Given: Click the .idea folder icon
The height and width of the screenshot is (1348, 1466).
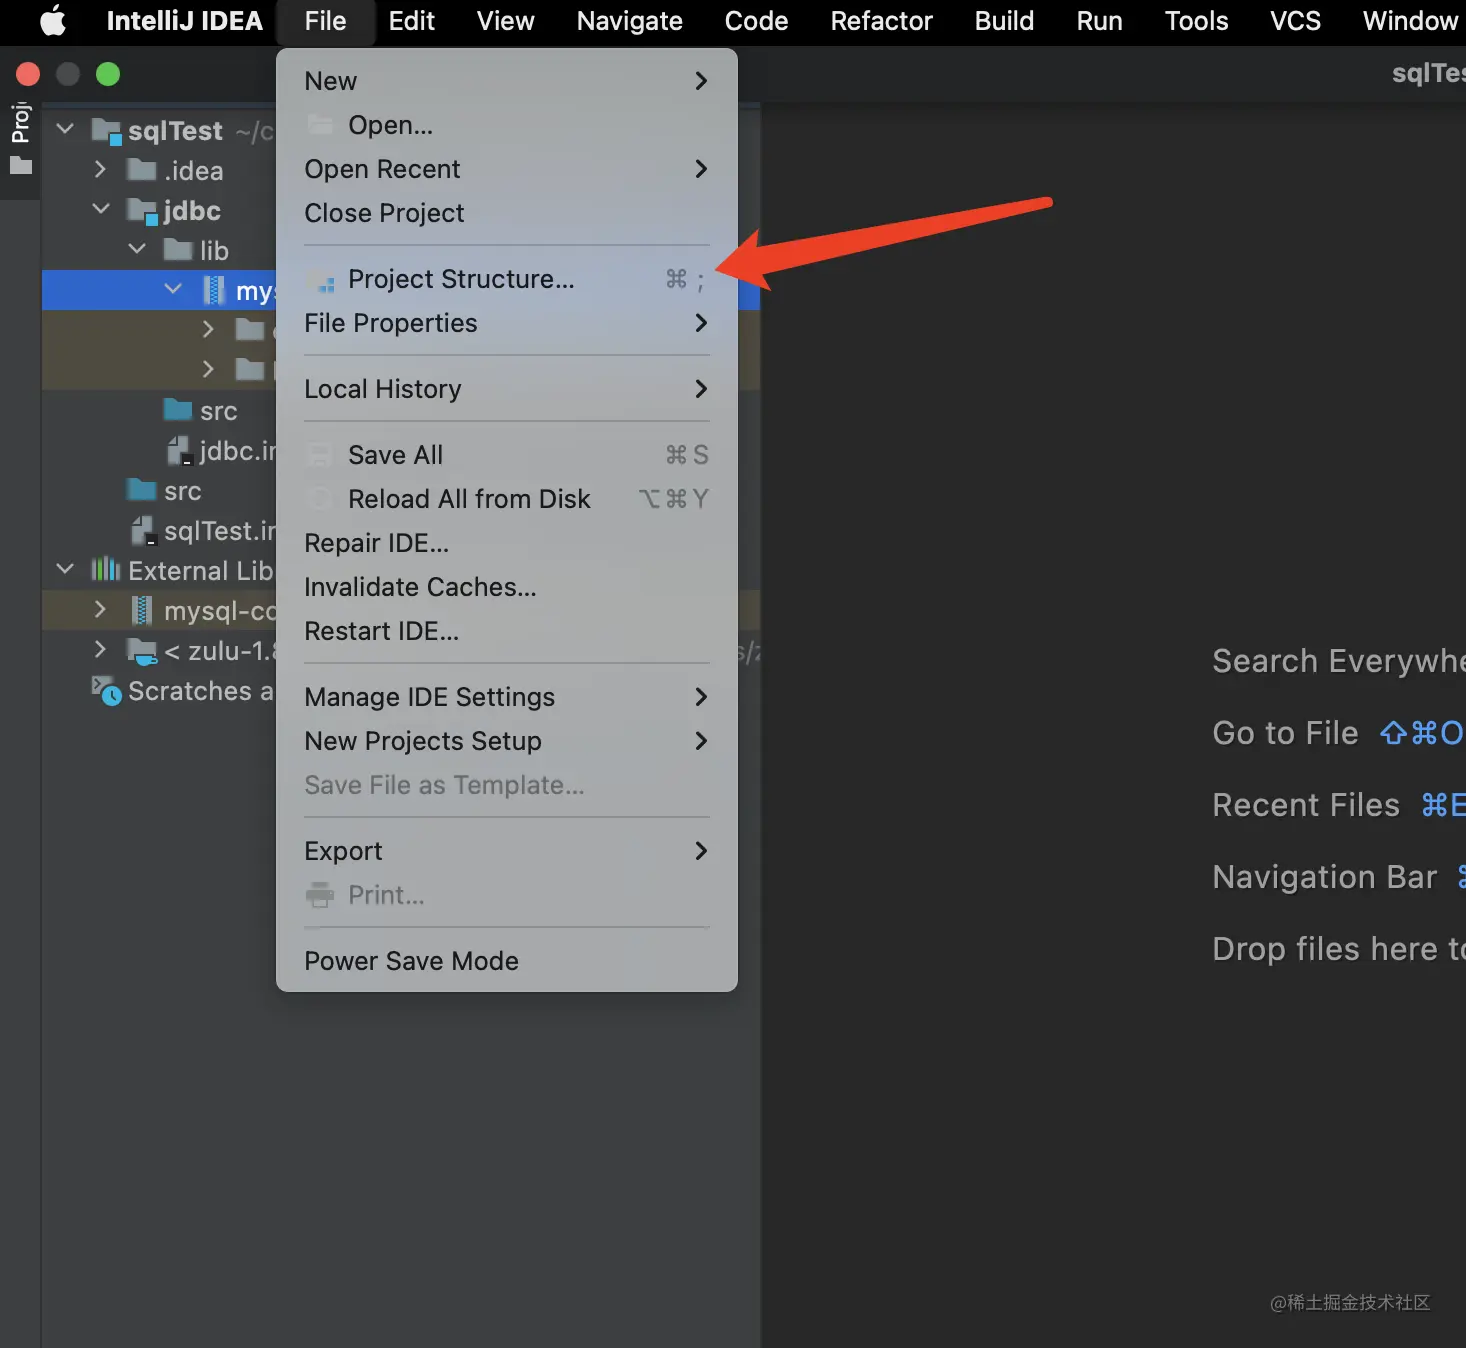Looking at the screenshot, I should (x=142, y=169).
